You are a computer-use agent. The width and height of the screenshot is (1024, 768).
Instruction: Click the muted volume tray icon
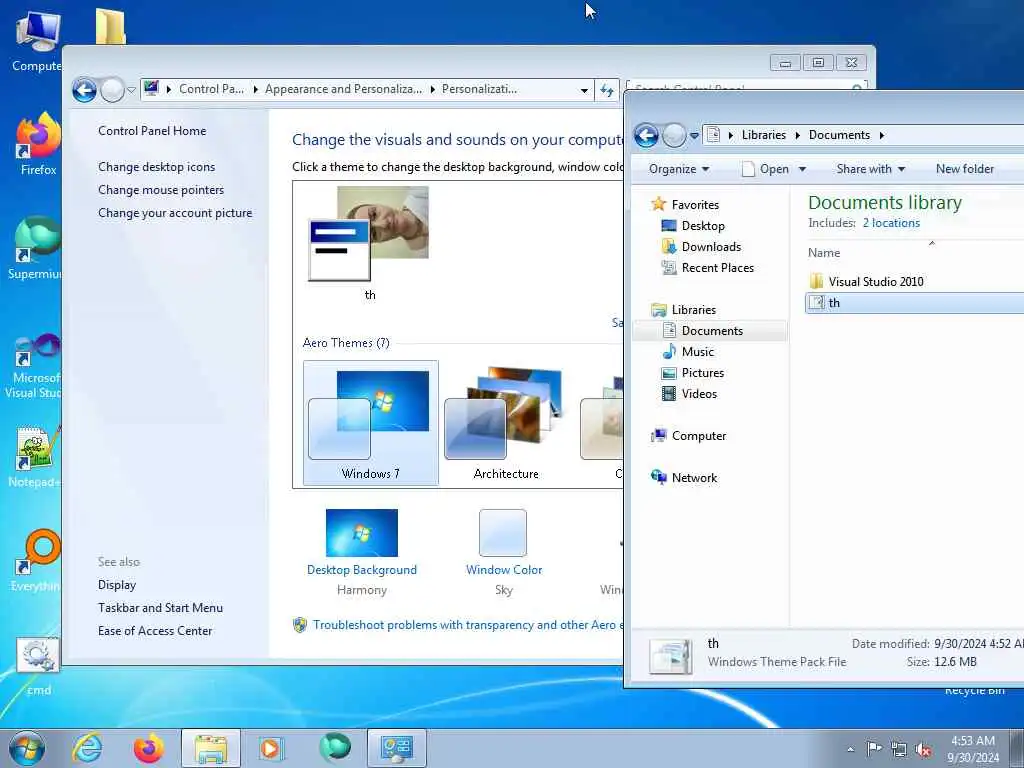point(923,749)
